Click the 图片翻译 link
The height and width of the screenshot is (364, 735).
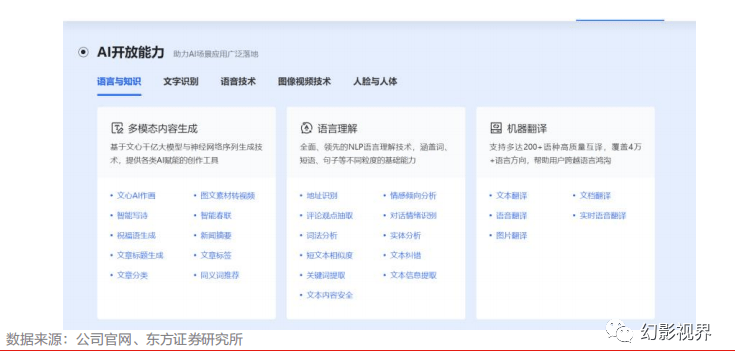click(x=511, y=236)
